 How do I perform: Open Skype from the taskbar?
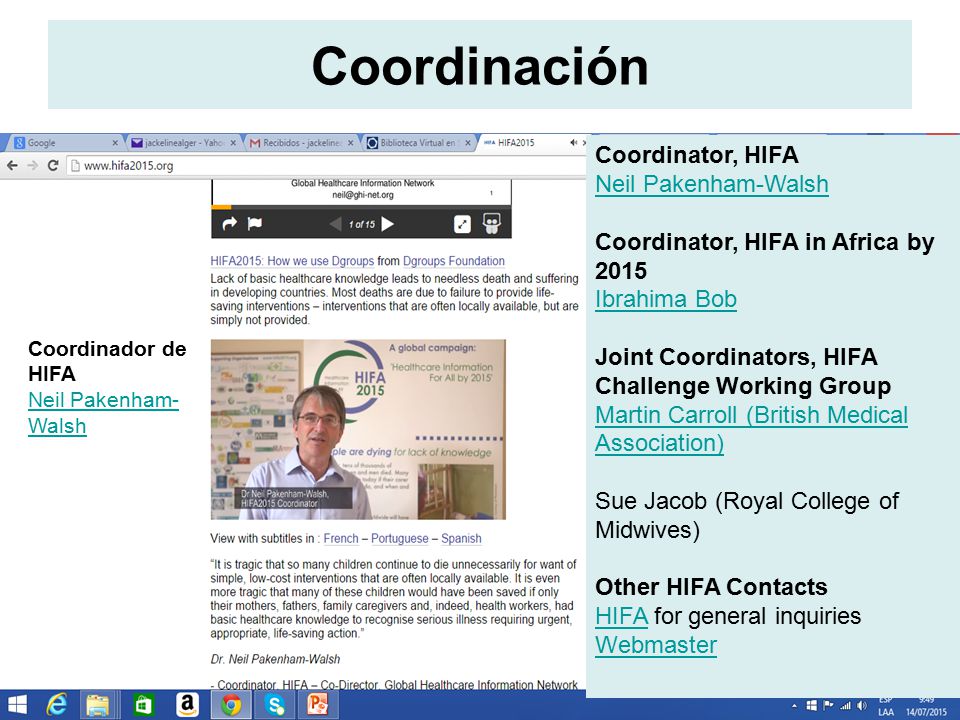pyautogui.click(x=275, y=705)
